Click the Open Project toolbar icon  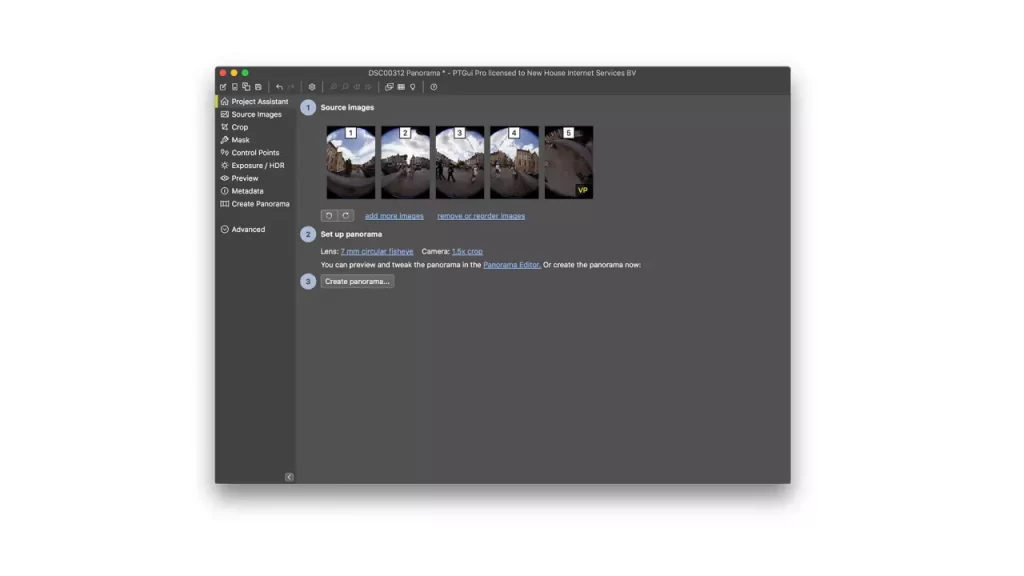tap(234, 87)
